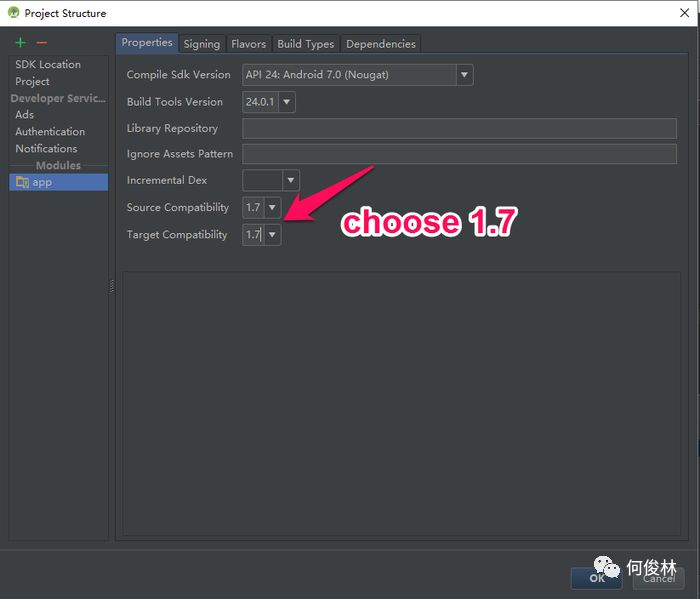Click the green plus add module icon
The height and width of the screenshot is (599, 700).
coord(21,43)
